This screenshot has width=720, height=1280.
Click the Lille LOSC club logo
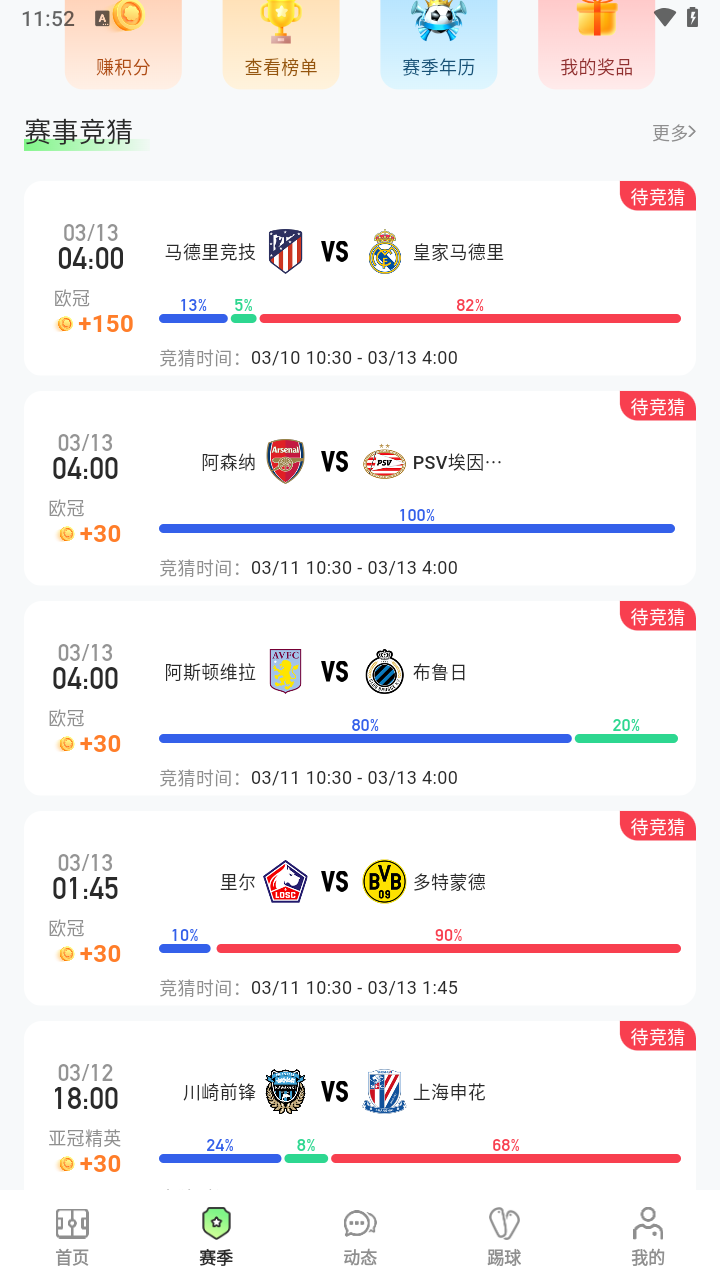pos(286,882)
